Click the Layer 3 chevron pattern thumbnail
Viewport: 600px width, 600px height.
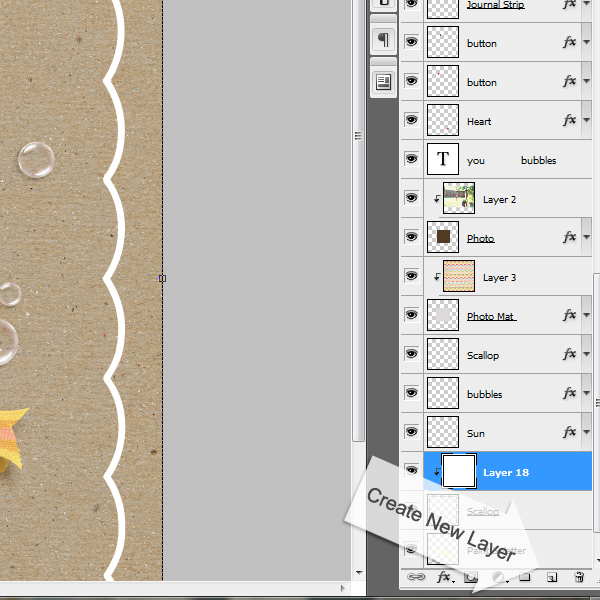click(x=459, y=276)
